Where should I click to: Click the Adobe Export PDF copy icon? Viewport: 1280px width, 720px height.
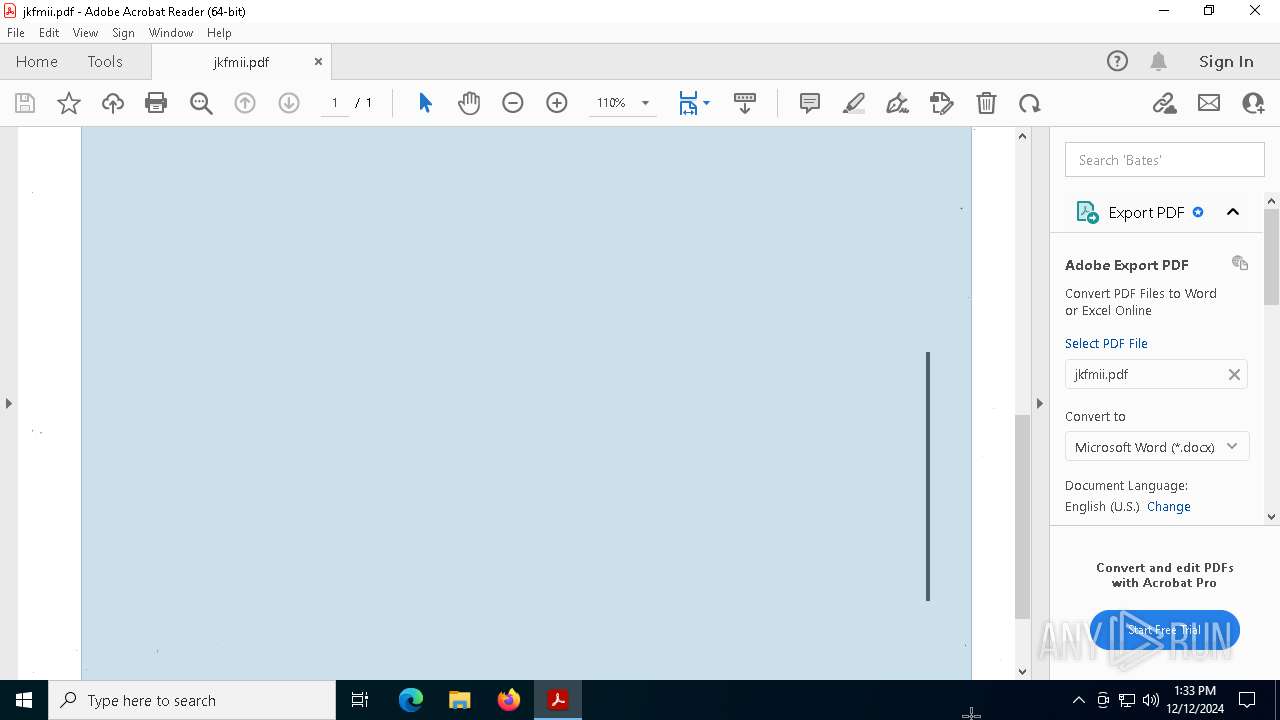point(1240,263)
